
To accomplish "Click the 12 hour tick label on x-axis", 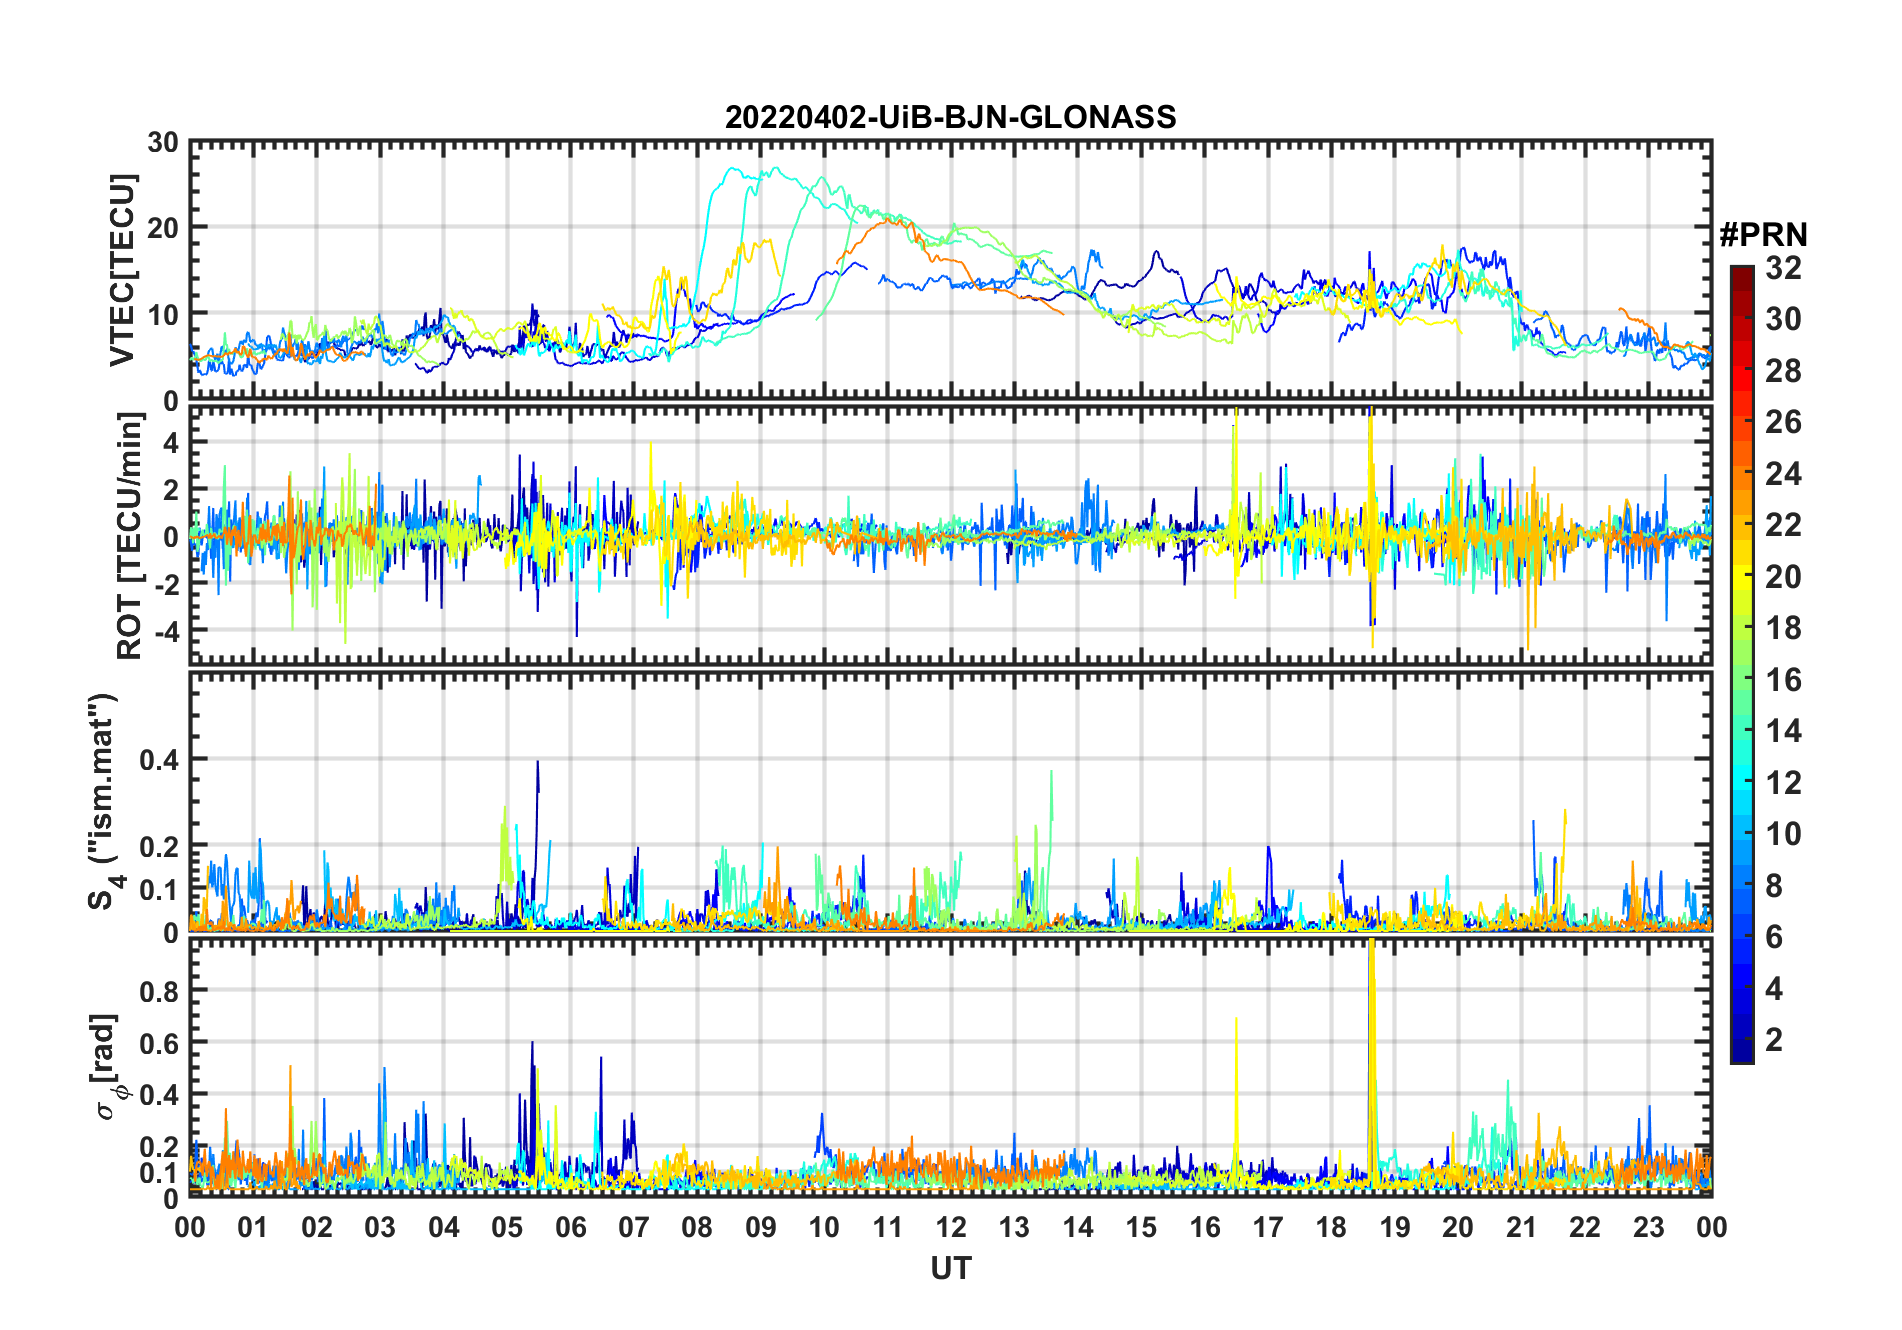I will click(950, 1227).
